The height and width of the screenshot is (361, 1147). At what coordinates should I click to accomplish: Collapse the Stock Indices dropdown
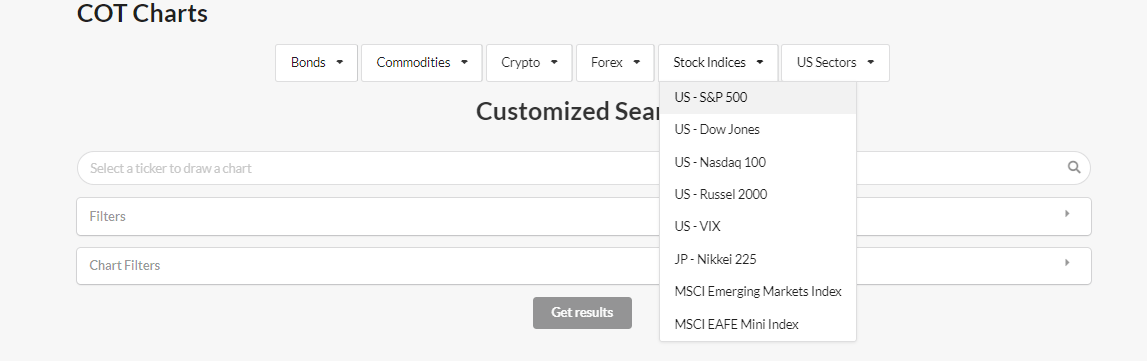718,63
